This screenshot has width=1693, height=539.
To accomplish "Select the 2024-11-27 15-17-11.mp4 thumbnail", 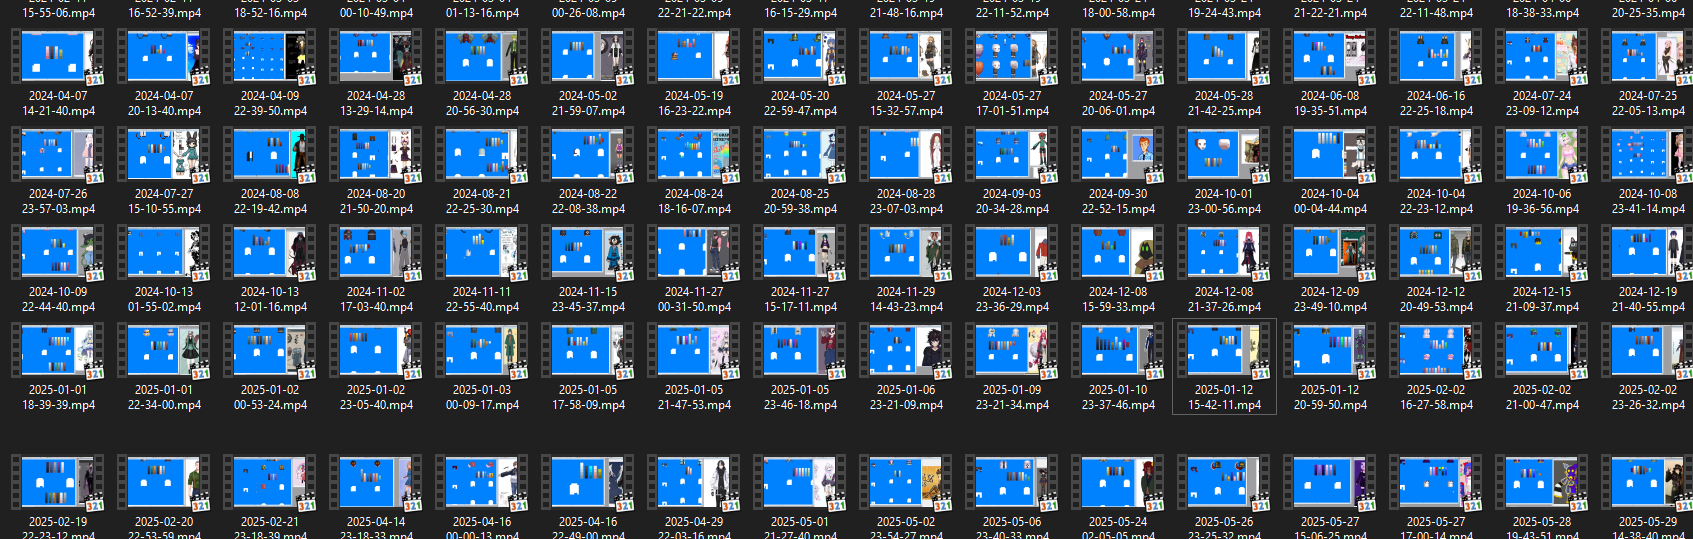I will pos(800,252).
